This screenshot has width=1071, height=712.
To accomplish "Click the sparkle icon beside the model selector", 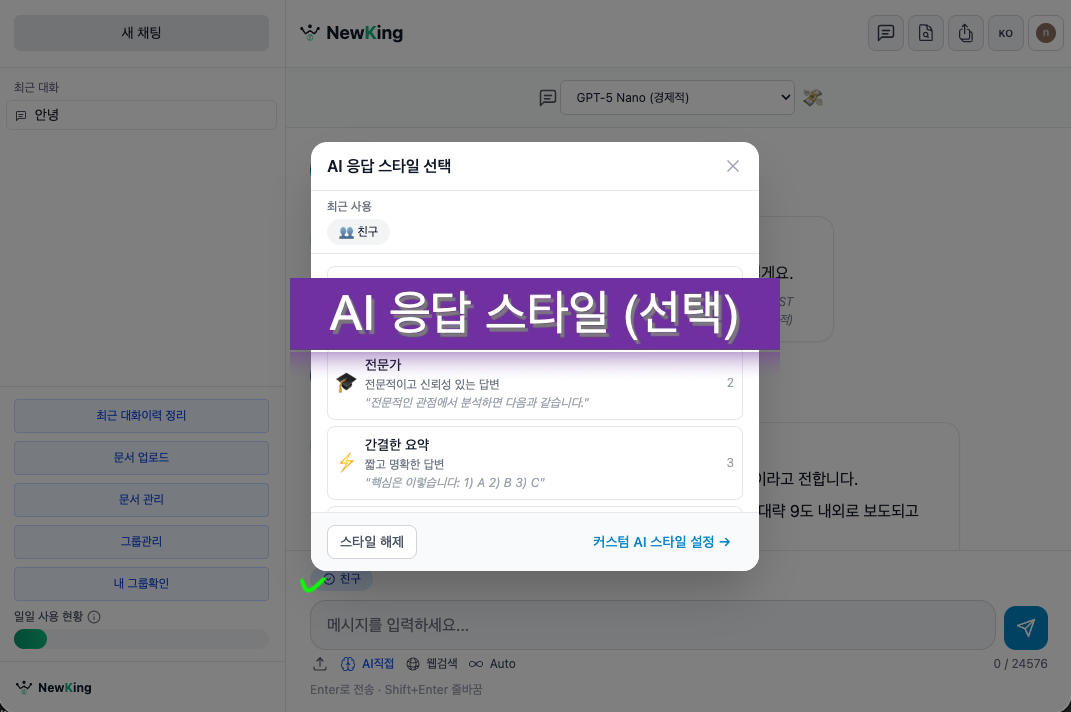I will [812, 97].
